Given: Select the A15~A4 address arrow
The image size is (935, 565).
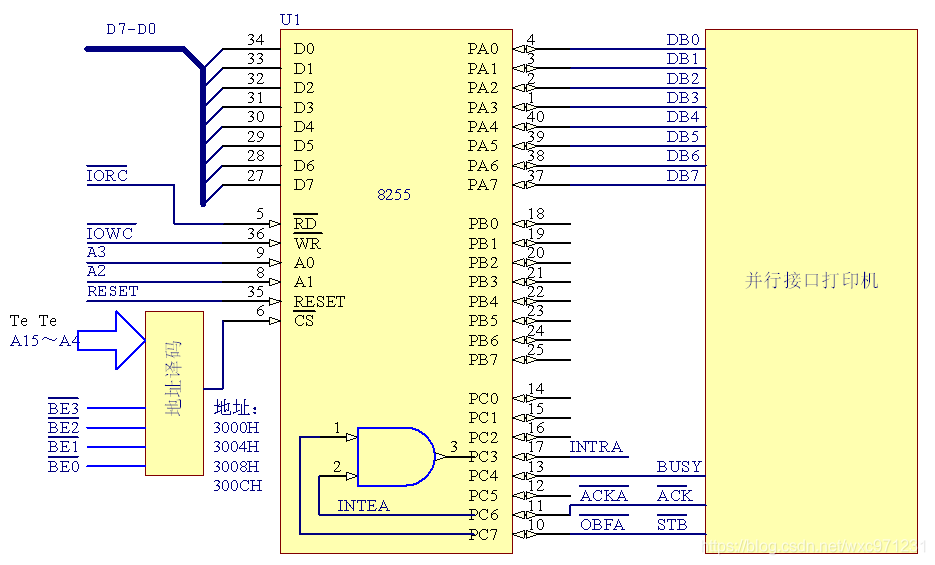Looking at the screenshot, I should point(112,341).
